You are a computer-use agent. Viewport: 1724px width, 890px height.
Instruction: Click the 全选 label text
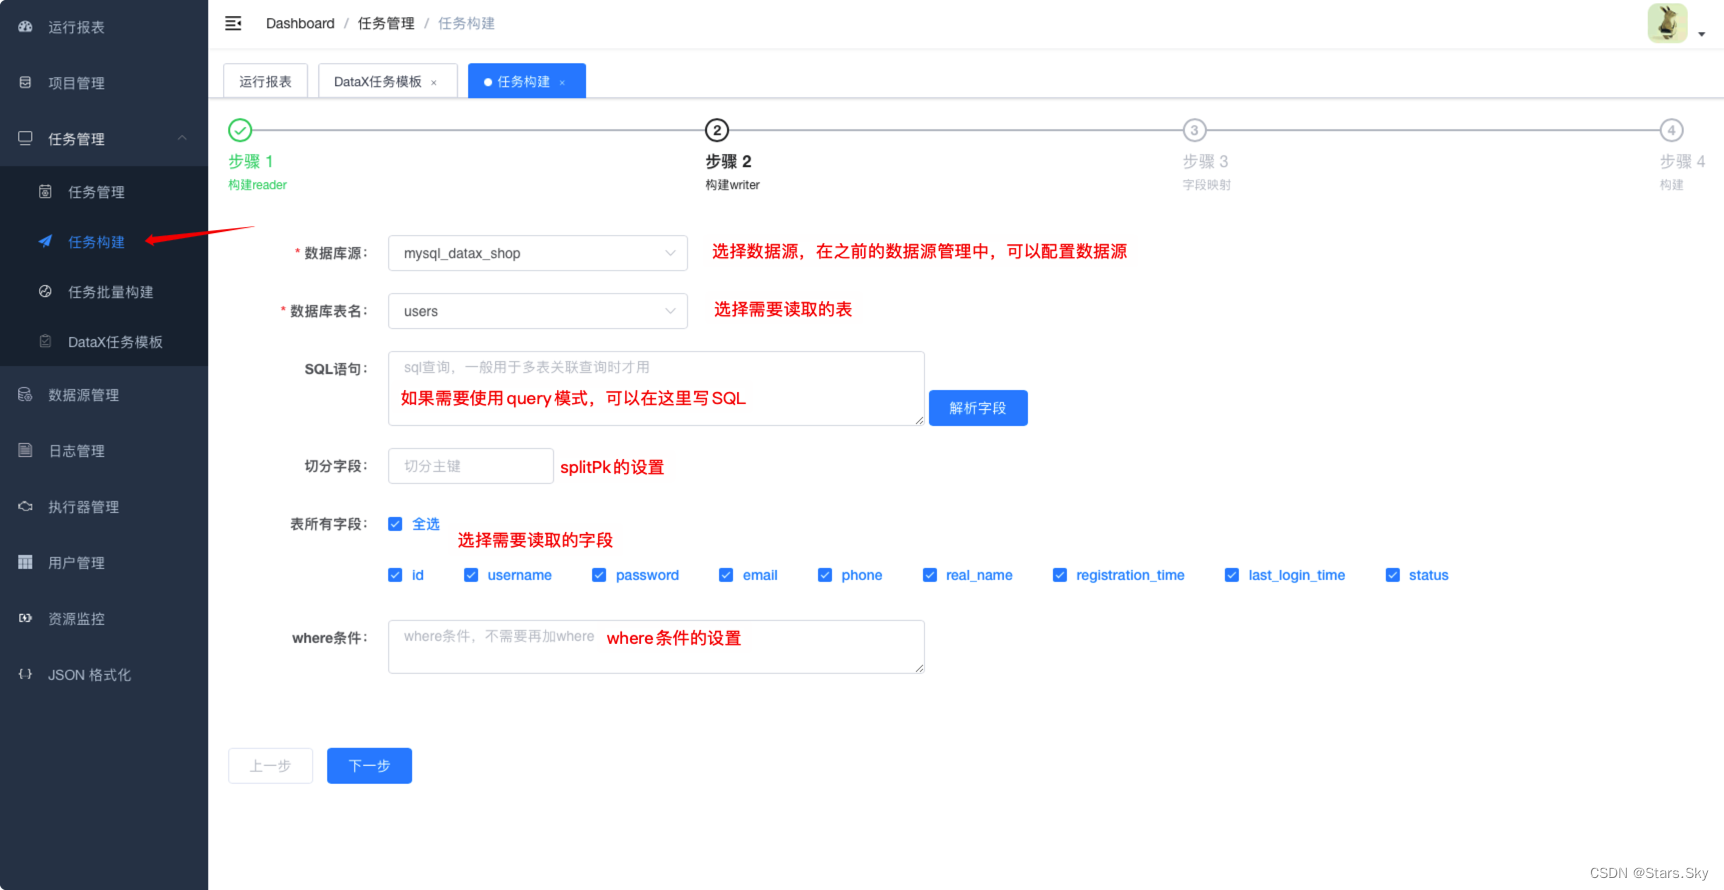point(426,524)
